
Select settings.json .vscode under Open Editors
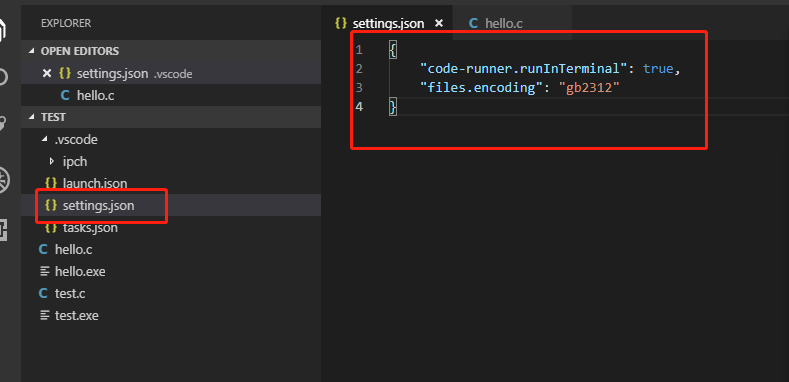pyautogui.click(x=171, y=73)
